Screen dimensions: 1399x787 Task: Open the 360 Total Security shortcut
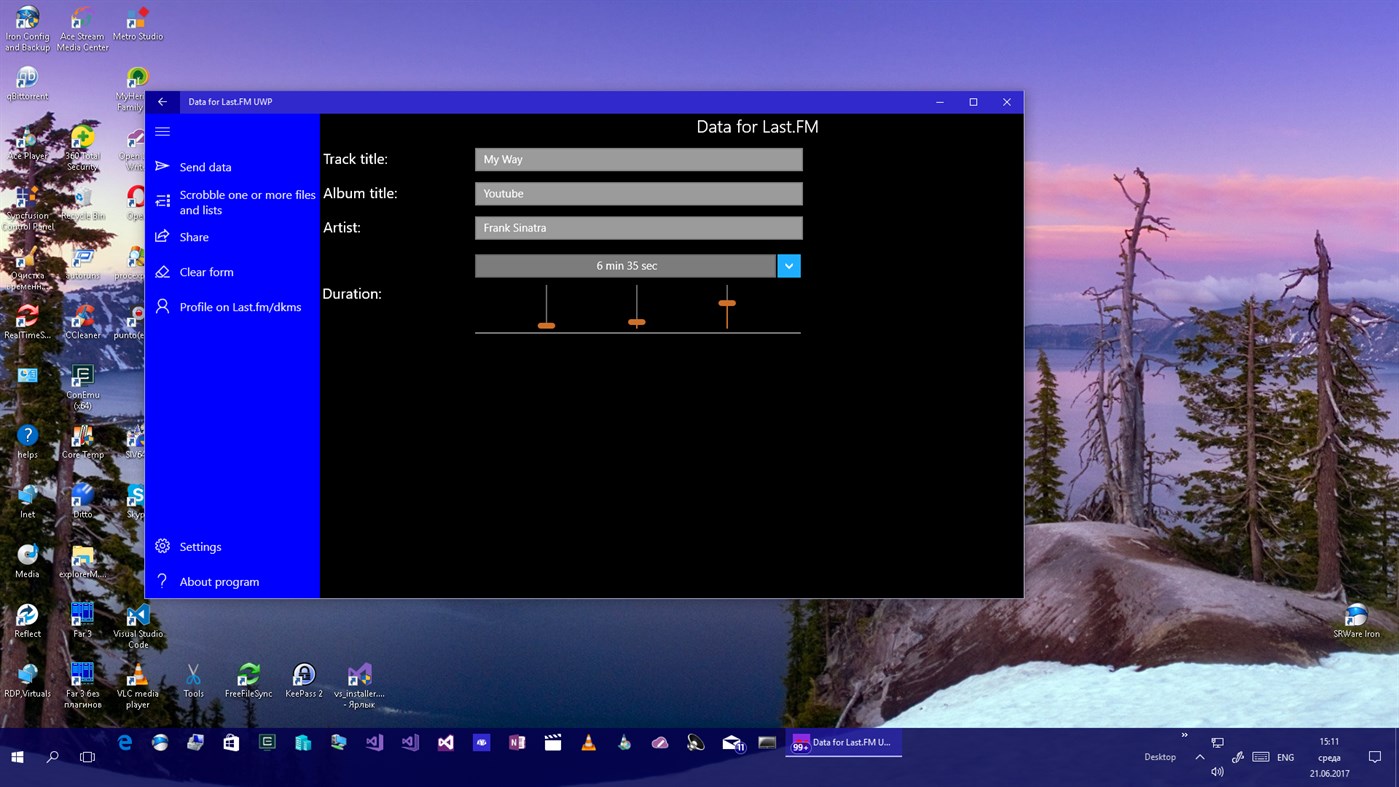[x=82, y=148]
